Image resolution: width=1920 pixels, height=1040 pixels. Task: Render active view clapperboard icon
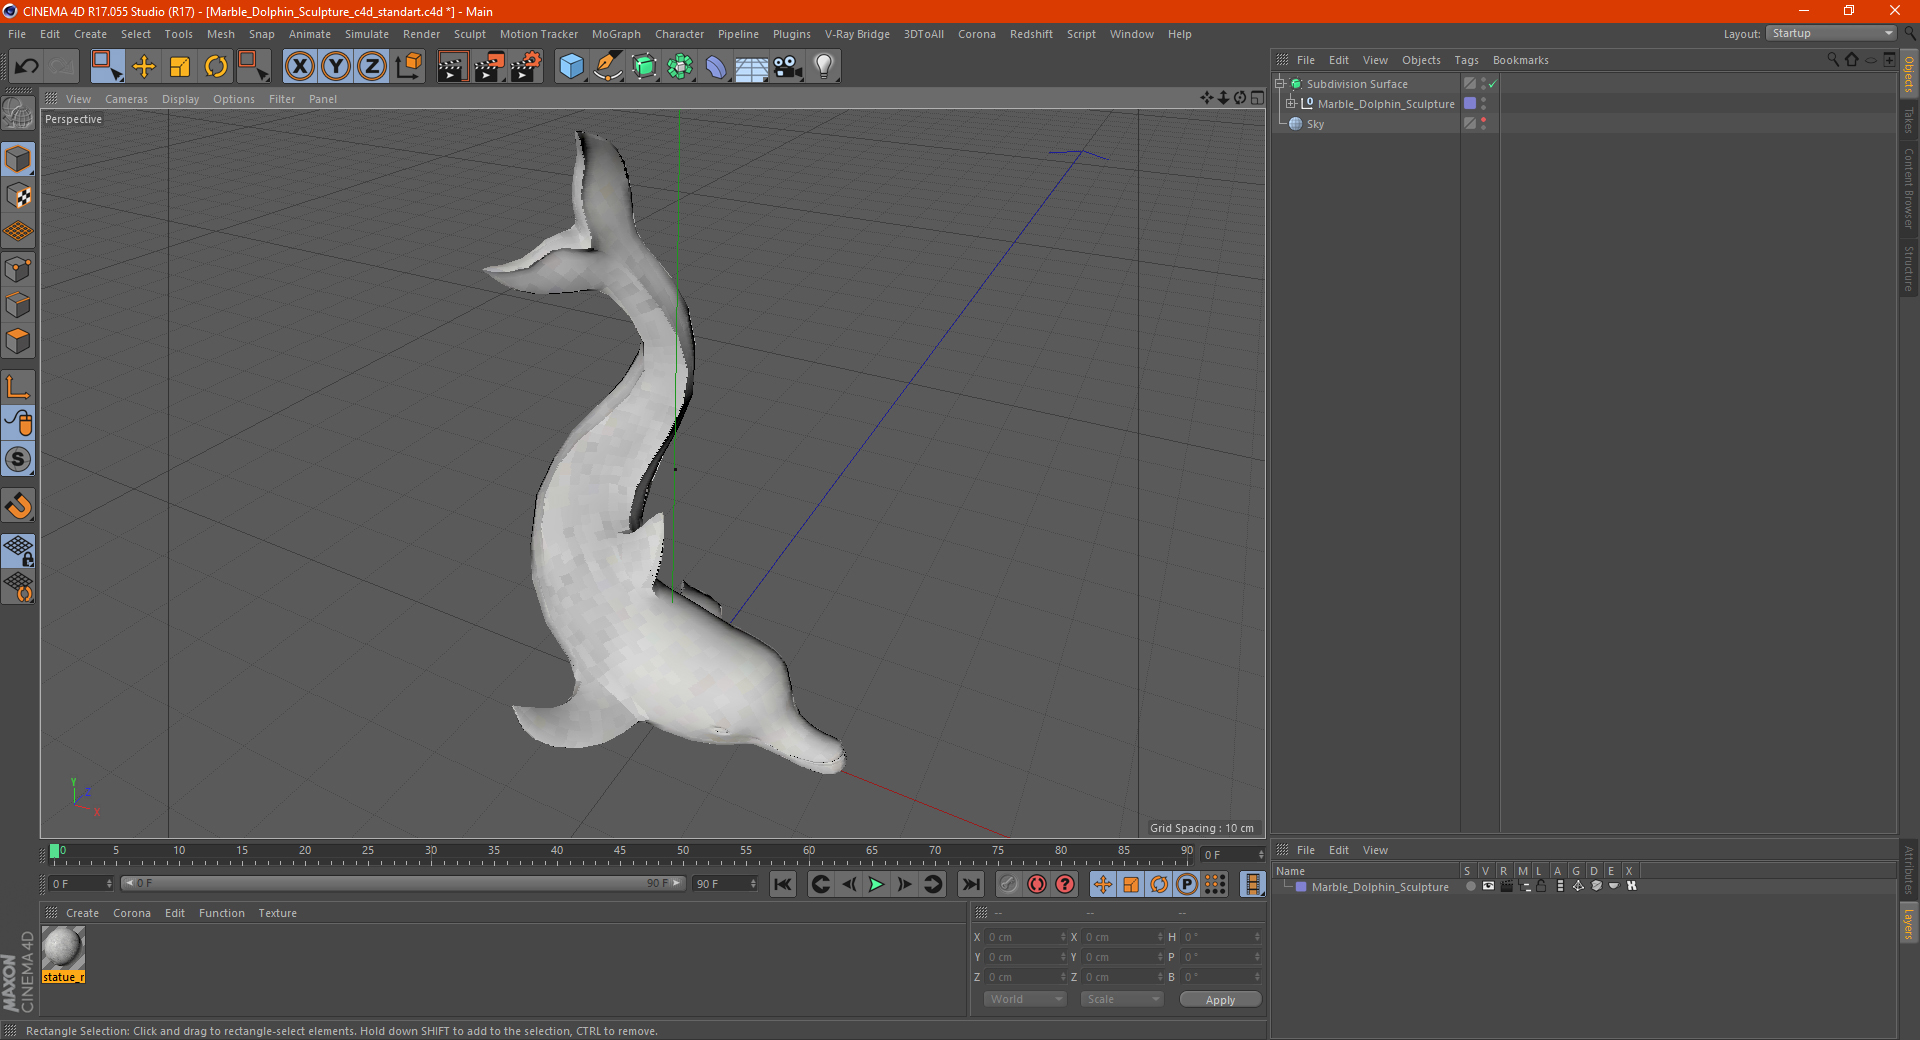point(452,67)
